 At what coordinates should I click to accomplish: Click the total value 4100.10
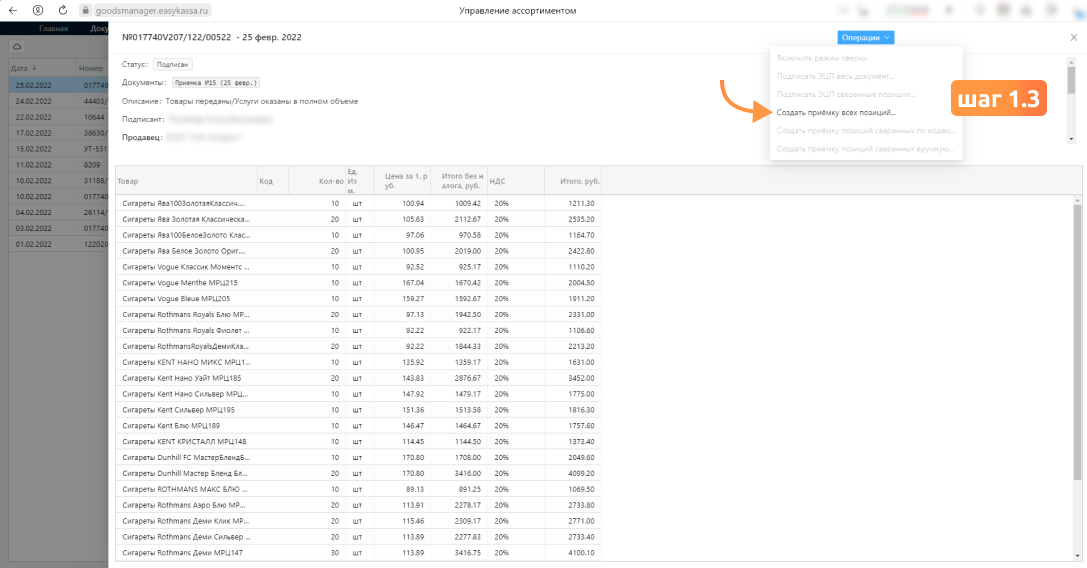581,553
